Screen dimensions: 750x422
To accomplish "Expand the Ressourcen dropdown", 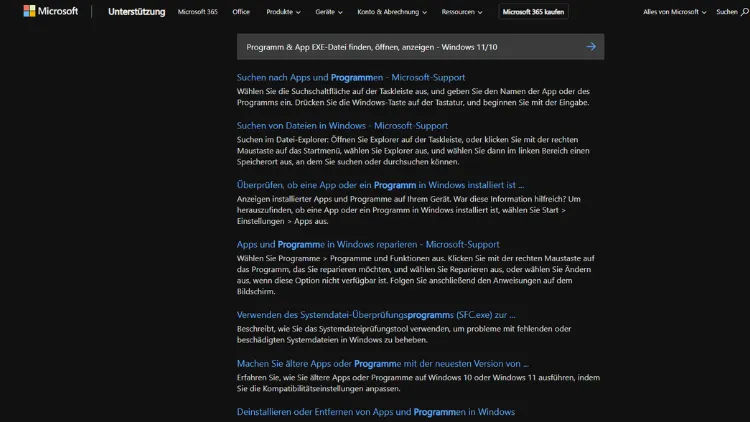I will point(462,11).
